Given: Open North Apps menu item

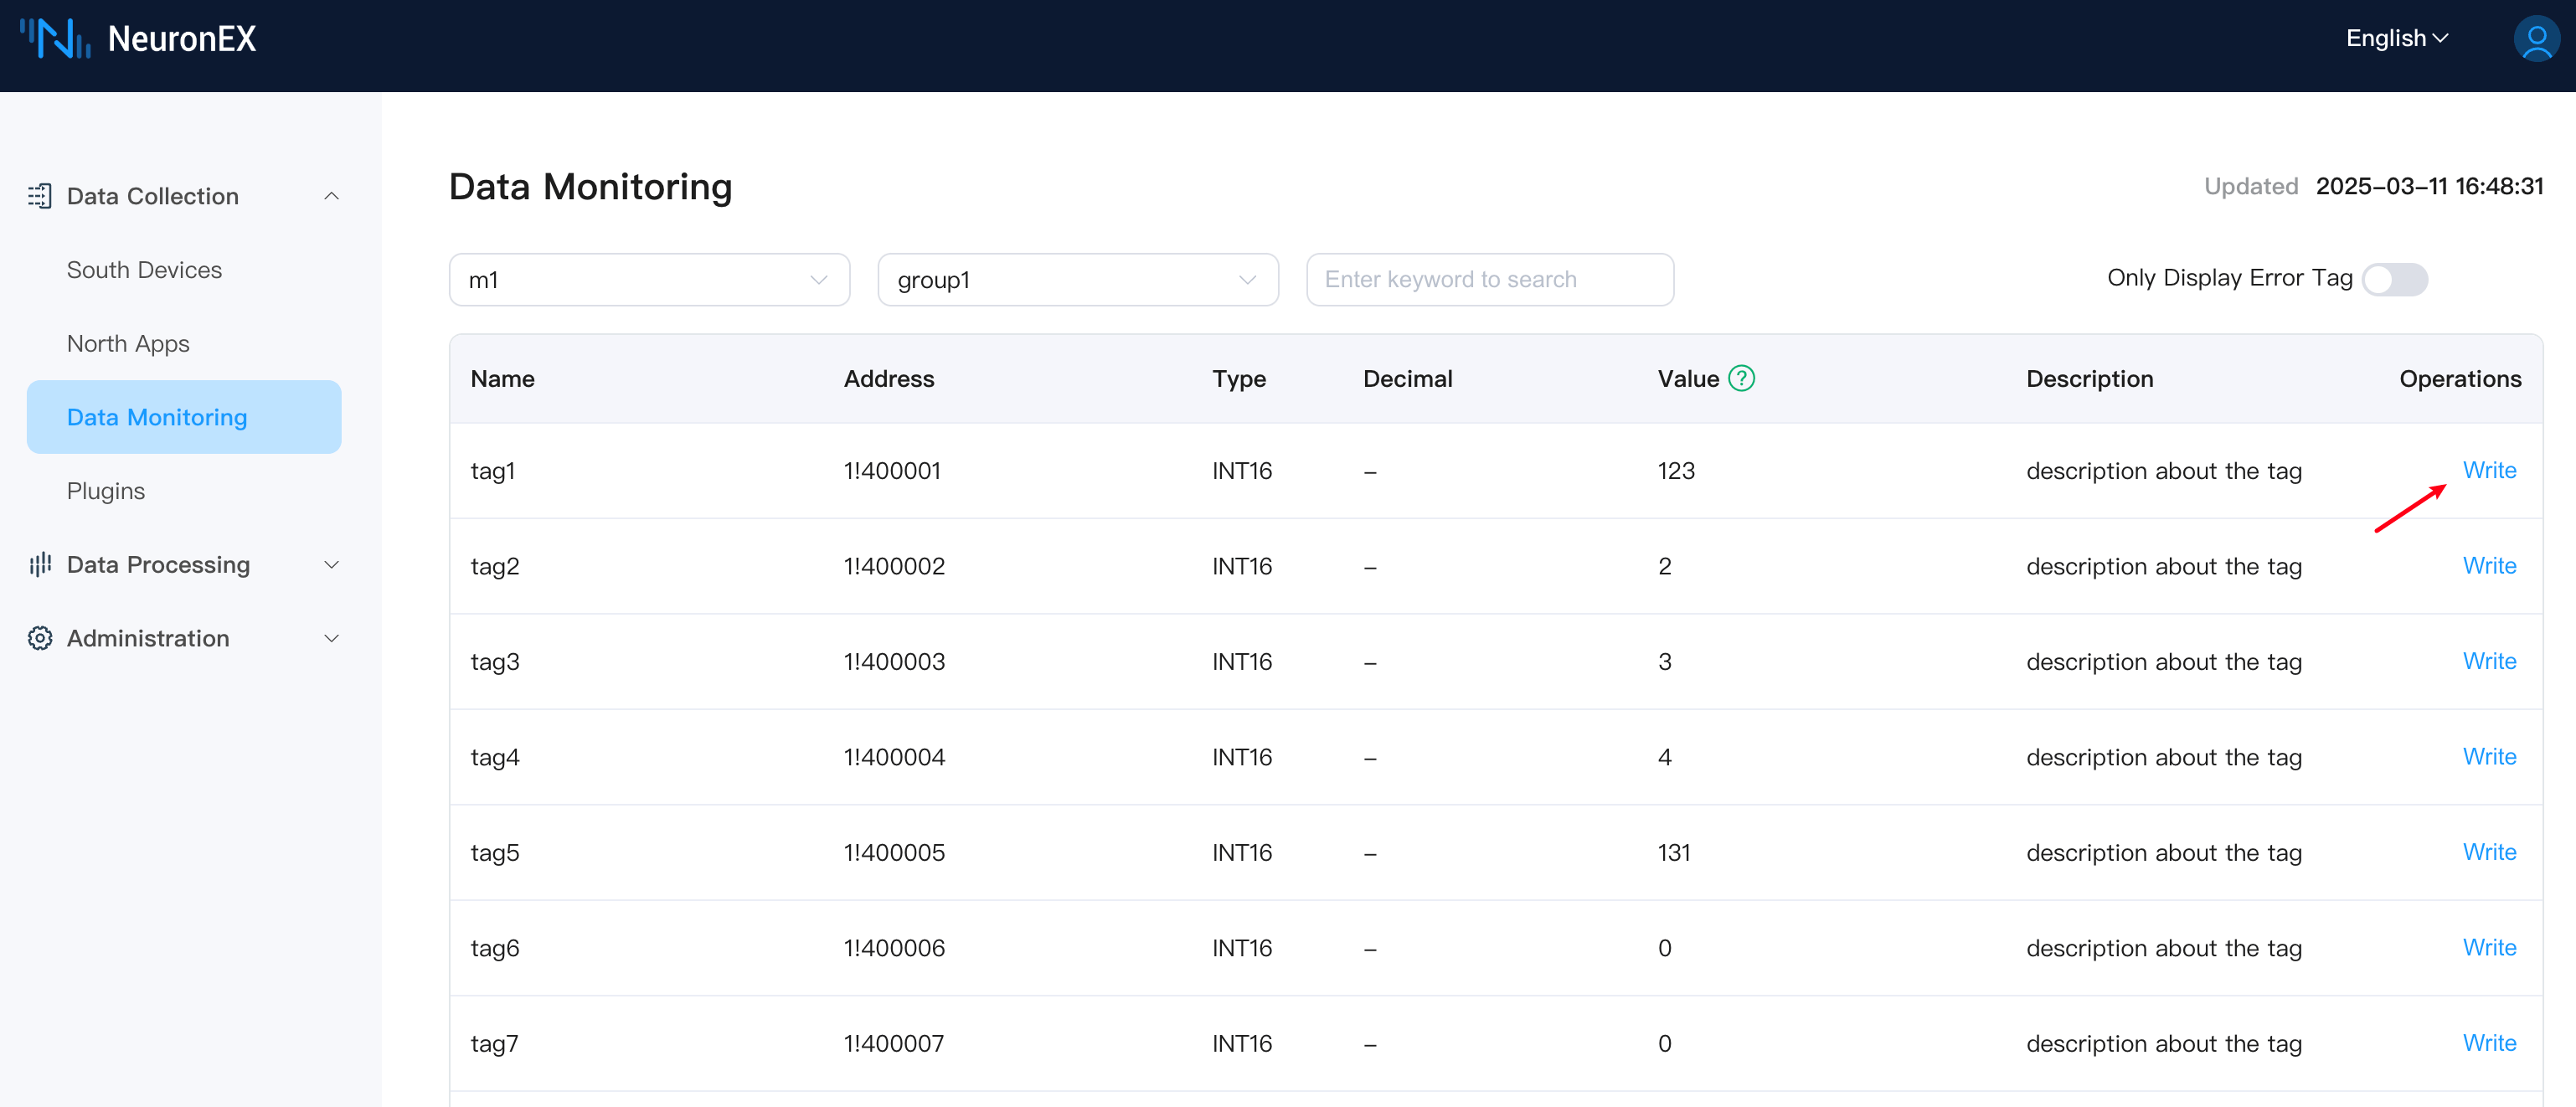Looking at the screenshot, I should click(x=128, y=344).
